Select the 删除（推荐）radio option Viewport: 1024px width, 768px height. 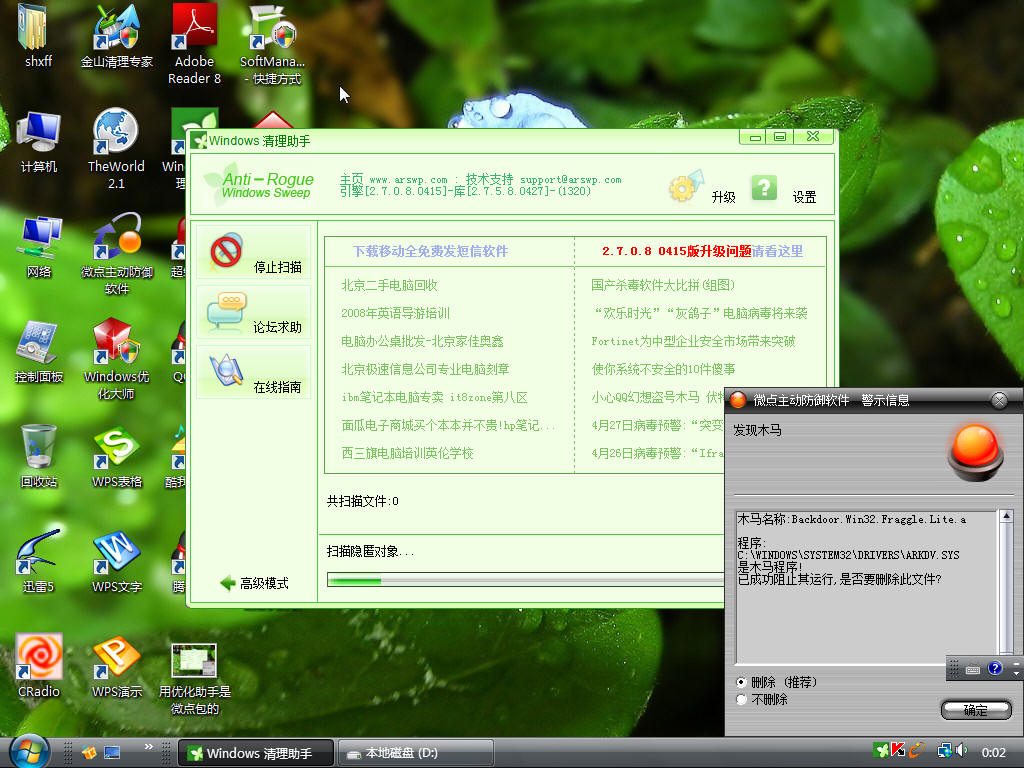[x=741, y=682]
